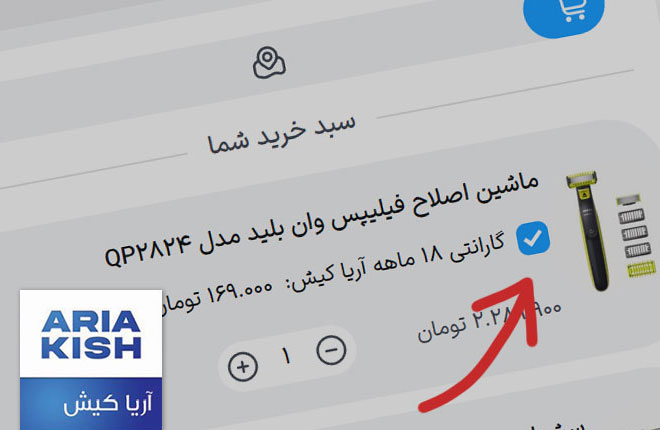The height and width of the screenshot is (430, 660).
Task: Open the ARIA KISH logo
Action: pyautogui.click(x=91, y=334)
